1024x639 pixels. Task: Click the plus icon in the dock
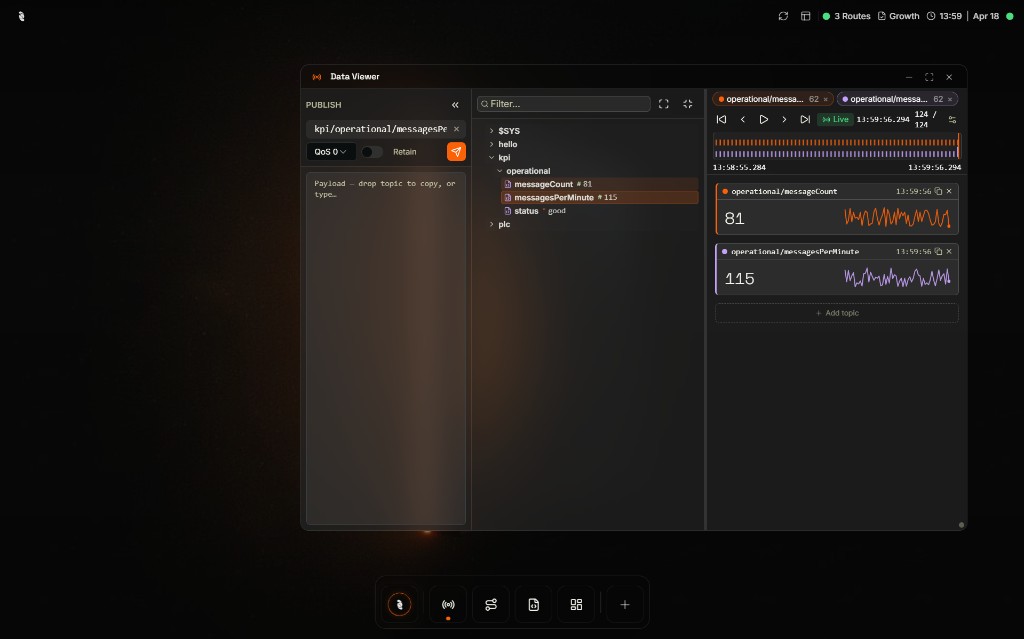[x=625, y=604]
